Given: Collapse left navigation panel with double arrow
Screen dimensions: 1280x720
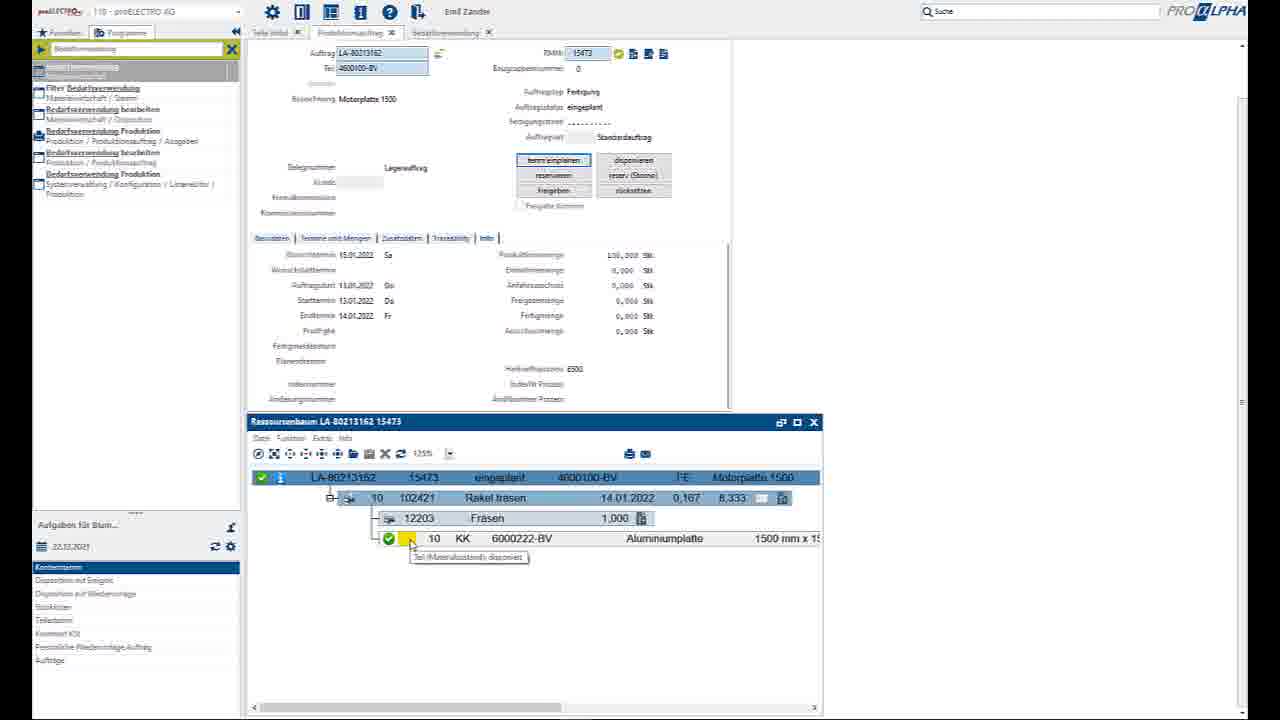Looking at the screenshot, I should [x=236, y=32].
